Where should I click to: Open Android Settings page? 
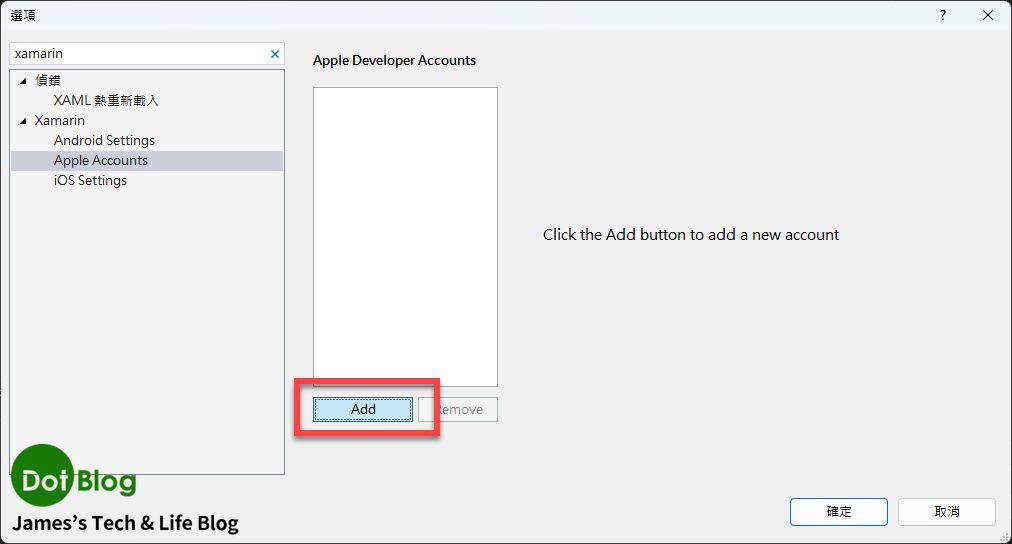coord(104,141)
